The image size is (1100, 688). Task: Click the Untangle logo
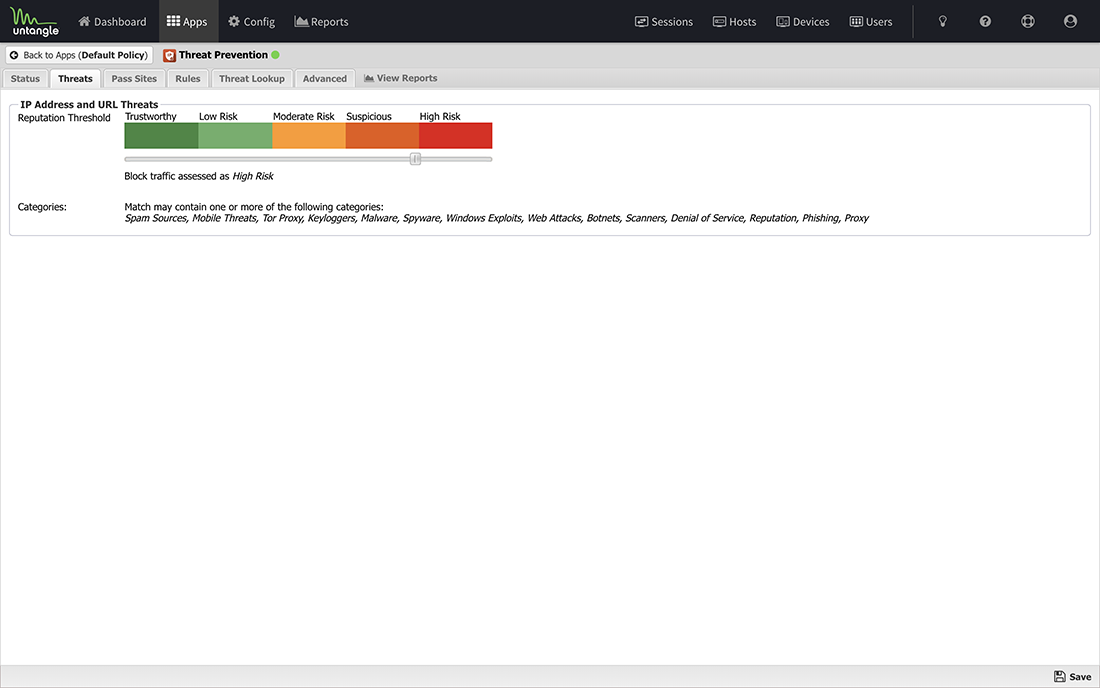(x=34, y=22)
